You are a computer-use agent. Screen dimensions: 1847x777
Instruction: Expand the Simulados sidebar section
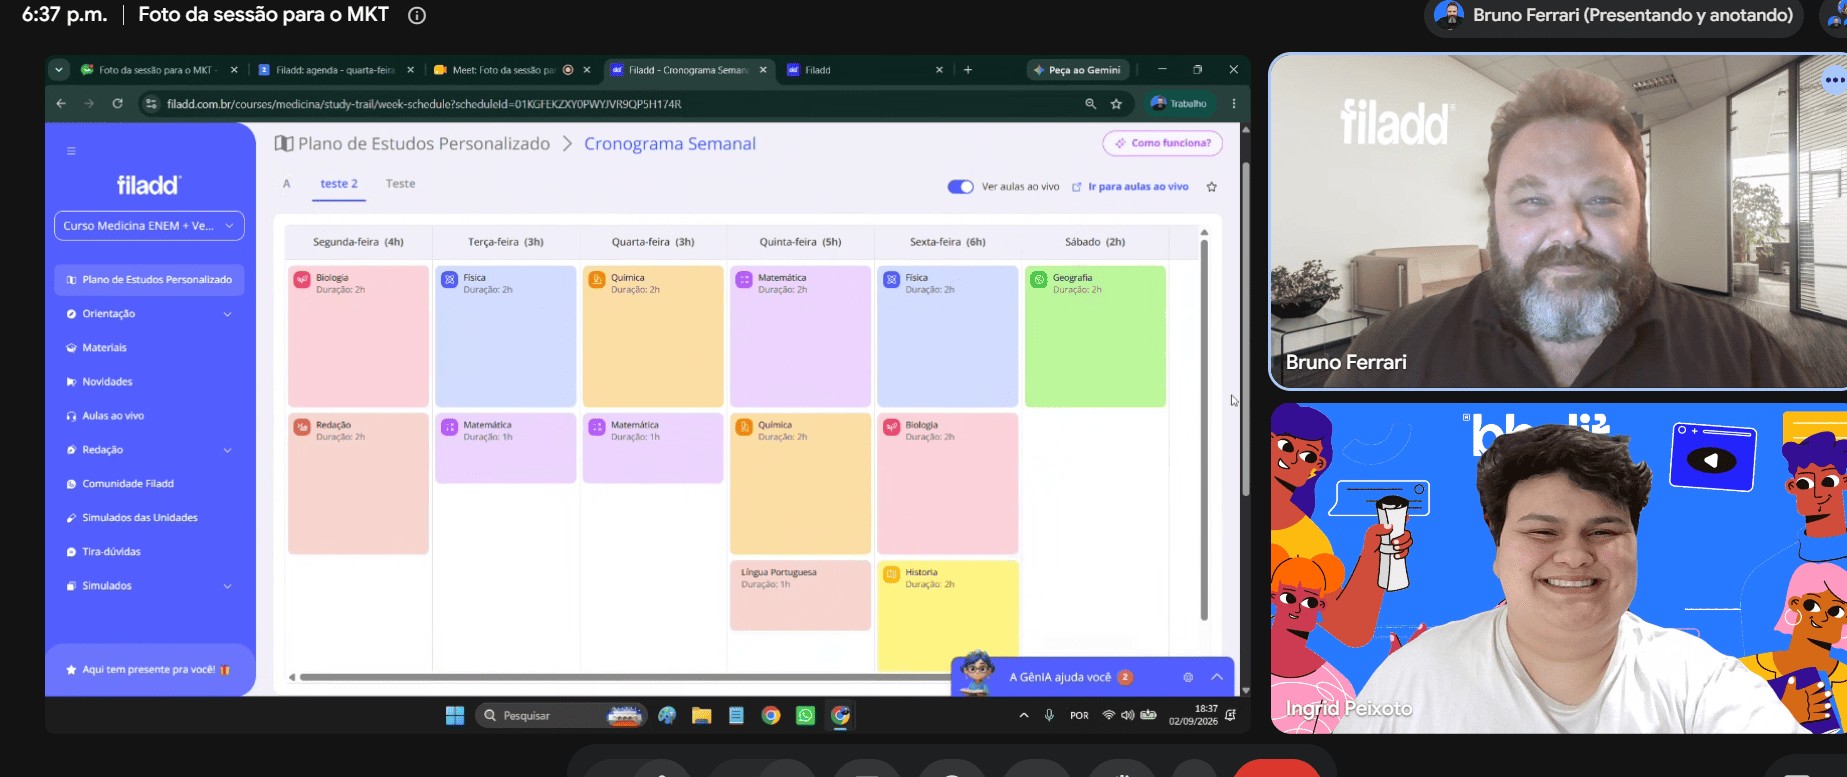point(227,586)
